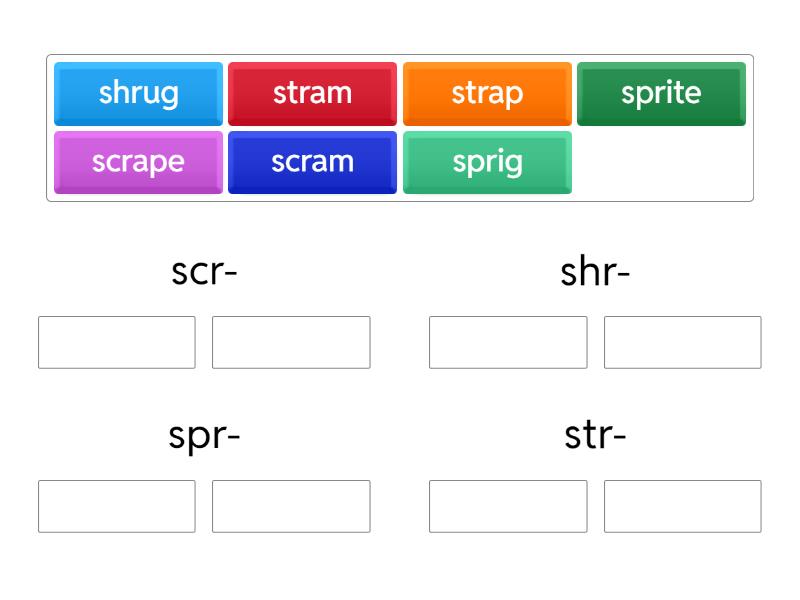This screenshot has height=600, width=800.
Task: Click the left box under spr-
Action: pyautogui.click(x=117, y=506)
